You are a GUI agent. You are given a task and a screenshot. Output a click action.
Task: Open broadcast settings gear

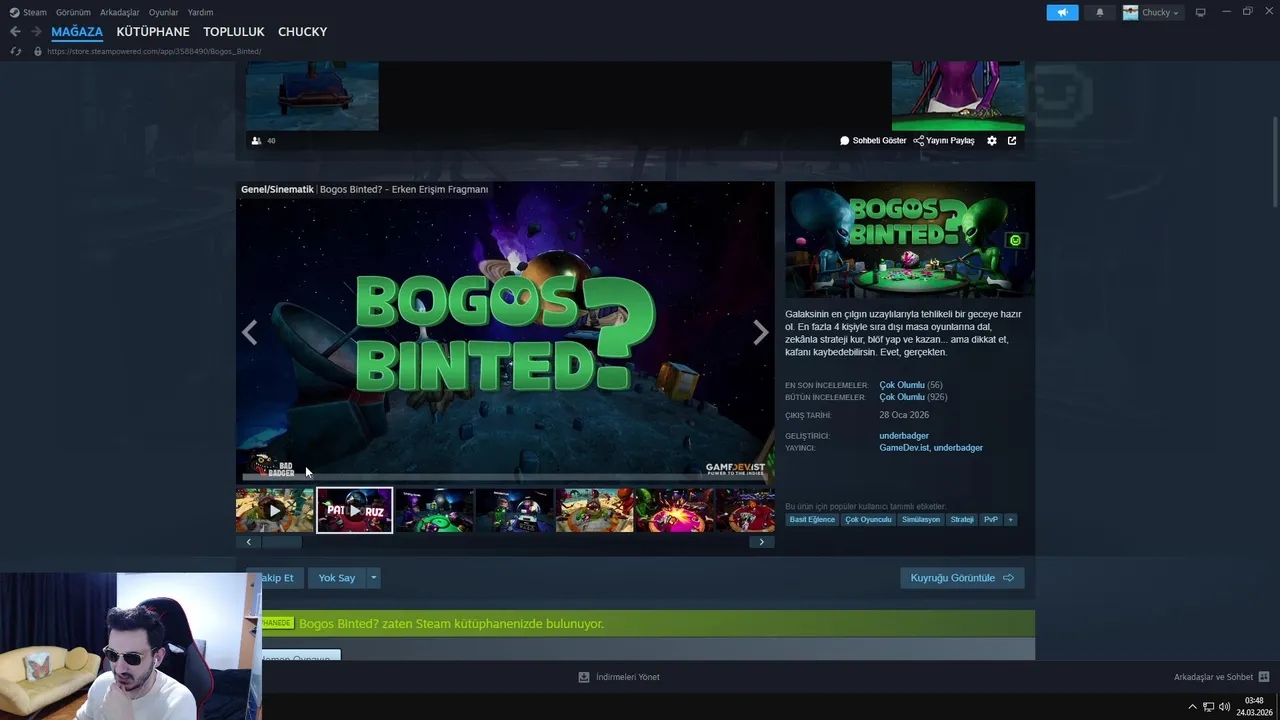(992, 141)
